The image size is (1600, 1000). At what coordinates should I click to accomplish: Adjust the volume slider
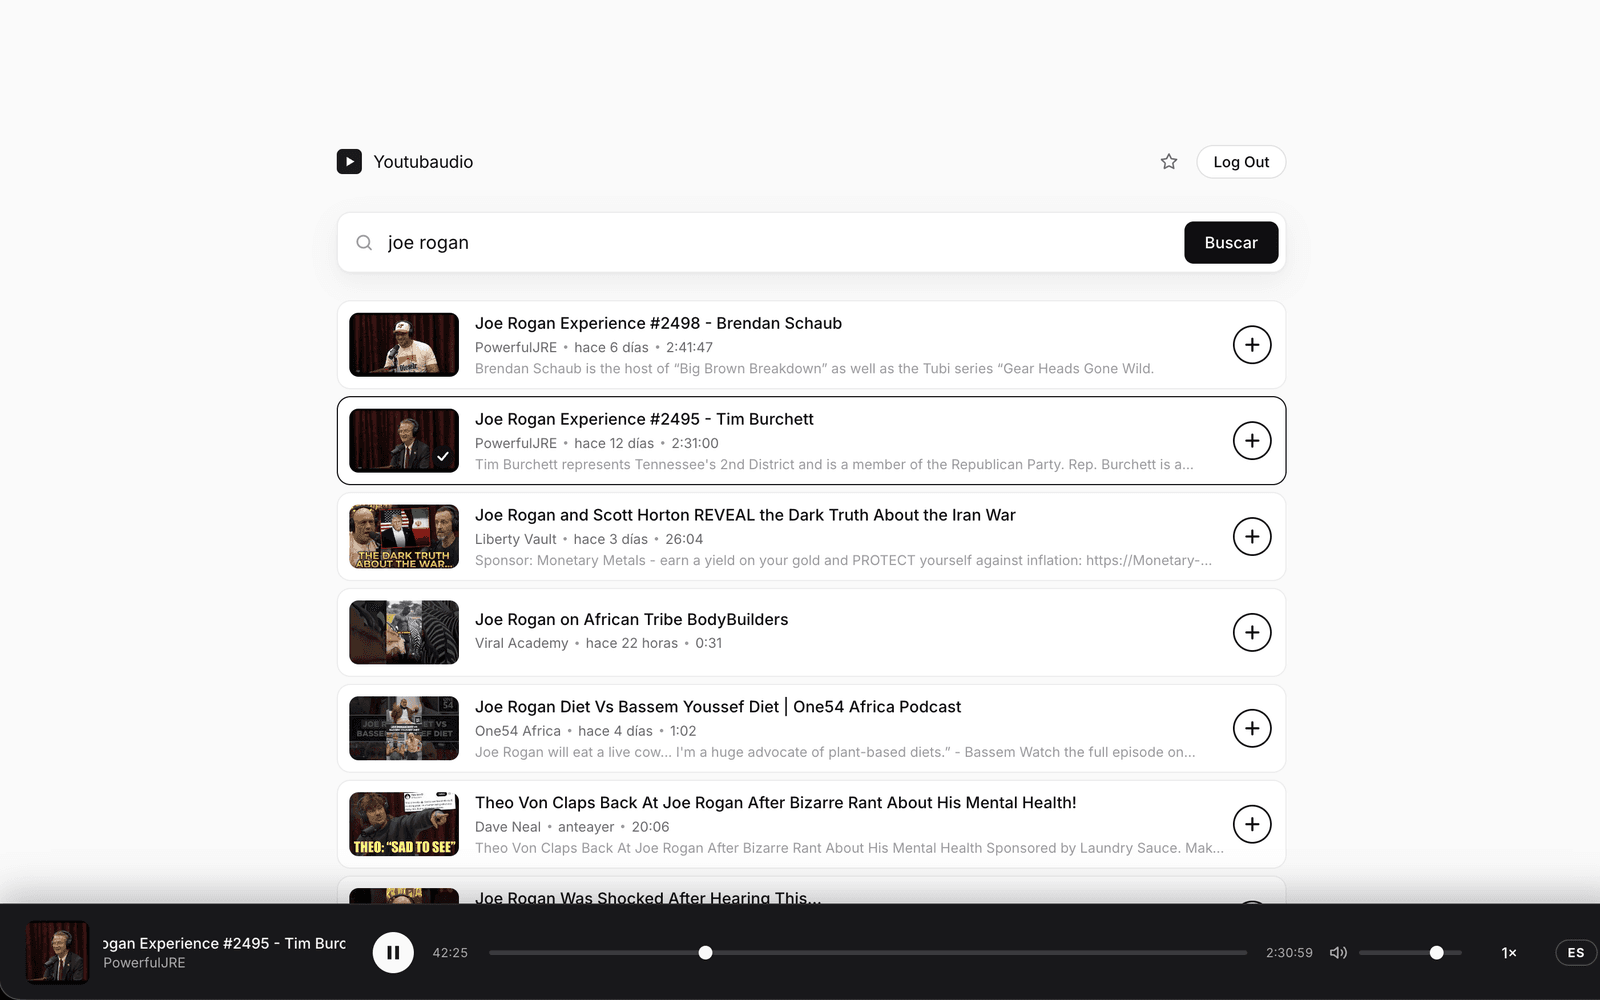point(1410,953)
